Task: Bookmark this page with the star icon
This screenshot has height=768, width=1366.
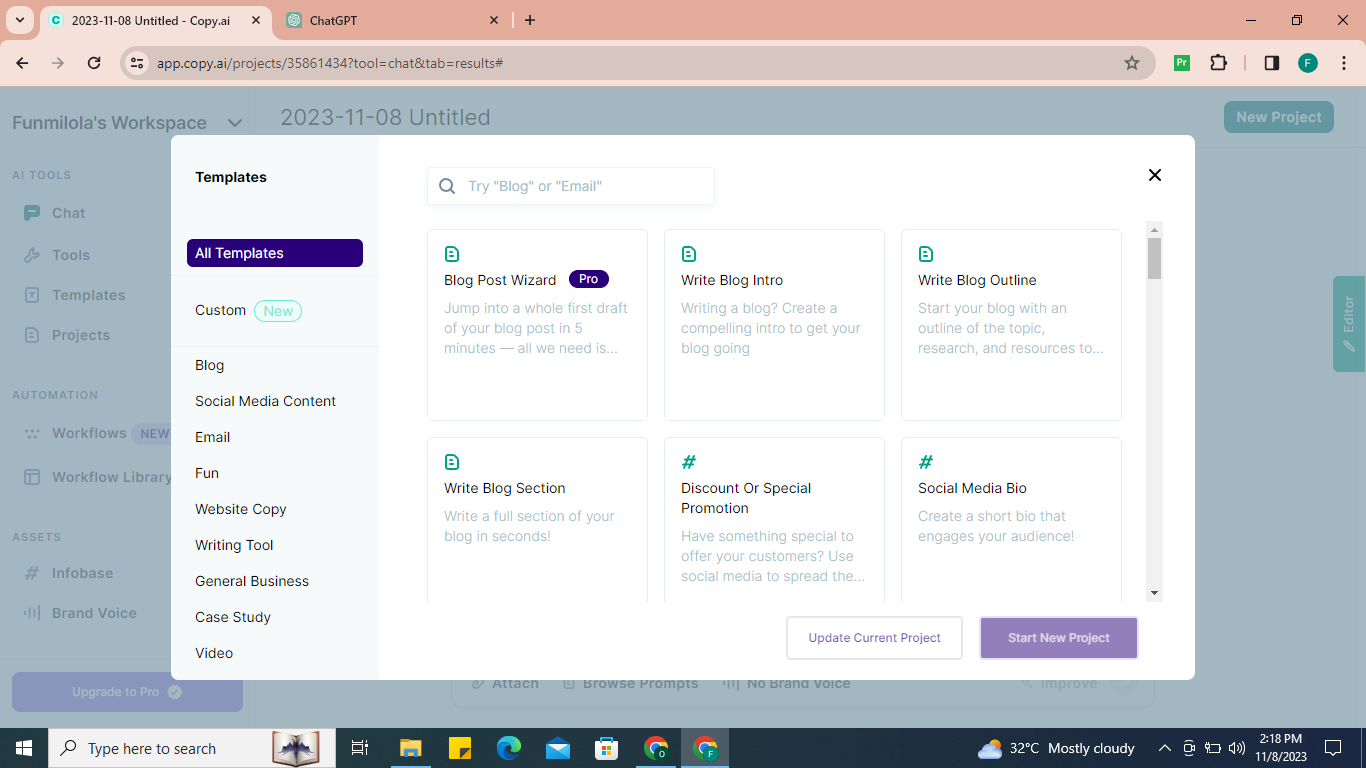Action: (1132, 63)
